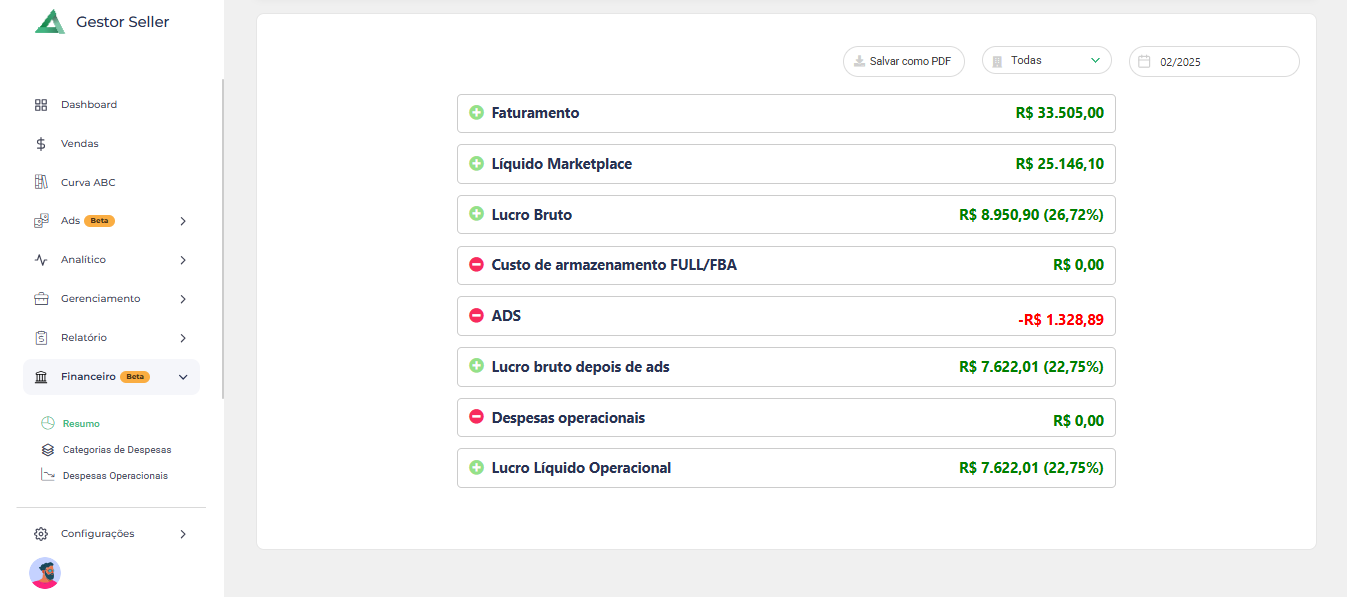Open Despesas Operacionais page
Image resolution: width=1347 pixels, height=597 pixels.
(114, 476)
